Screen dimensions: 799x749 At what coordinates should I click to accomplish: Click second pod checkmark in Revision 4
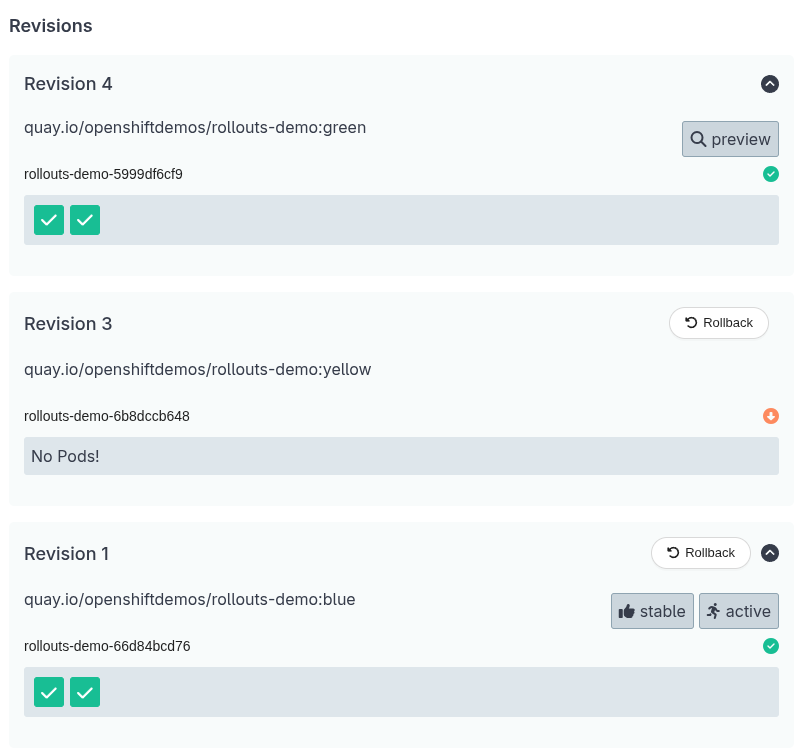(x=85, y=220)
